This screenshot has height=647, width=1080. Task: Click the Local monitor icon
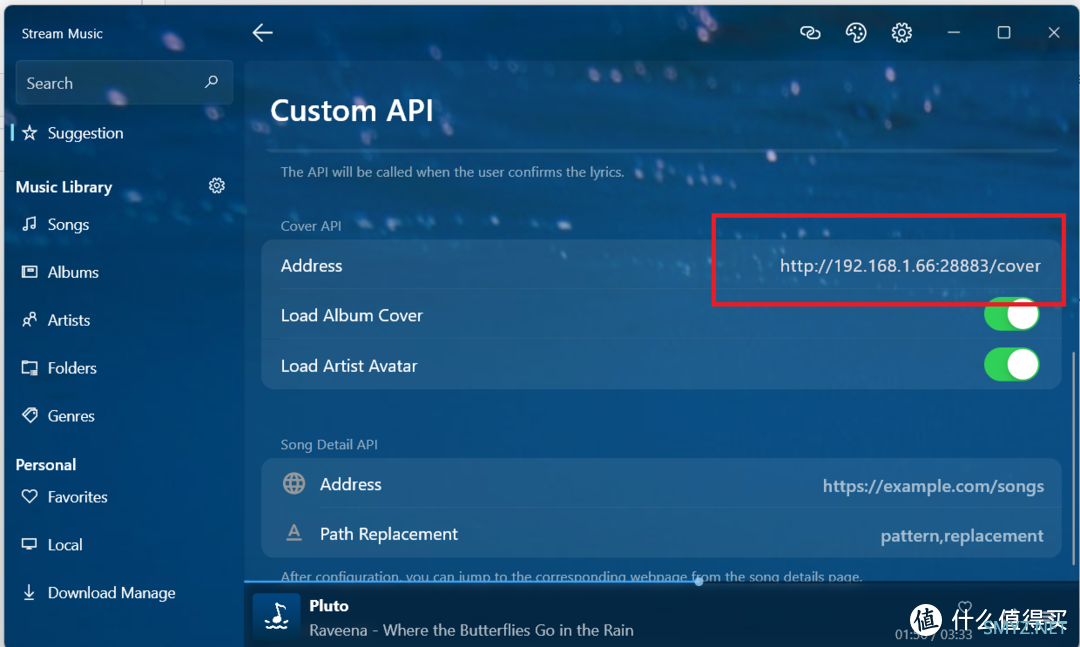pyautogui.click(x=30, y=544)
